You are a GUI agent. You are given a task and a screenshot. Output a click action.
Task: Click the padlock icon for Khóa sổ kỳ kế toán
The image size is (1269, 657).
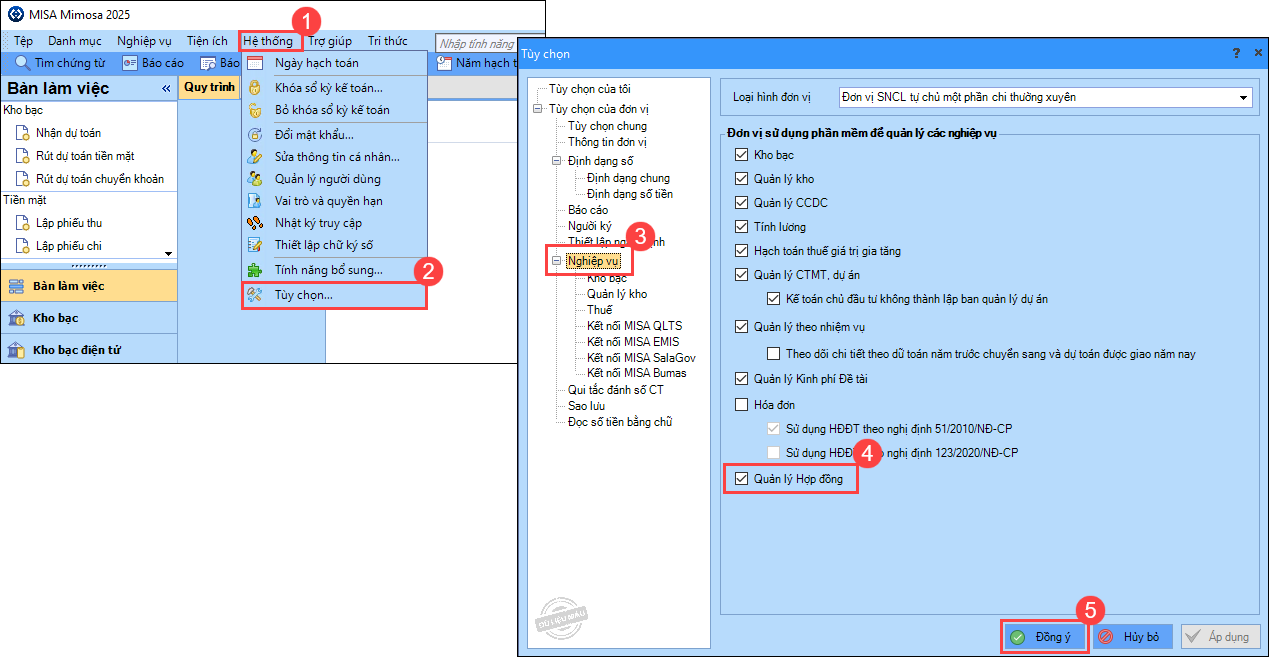[x=255, y=87]
